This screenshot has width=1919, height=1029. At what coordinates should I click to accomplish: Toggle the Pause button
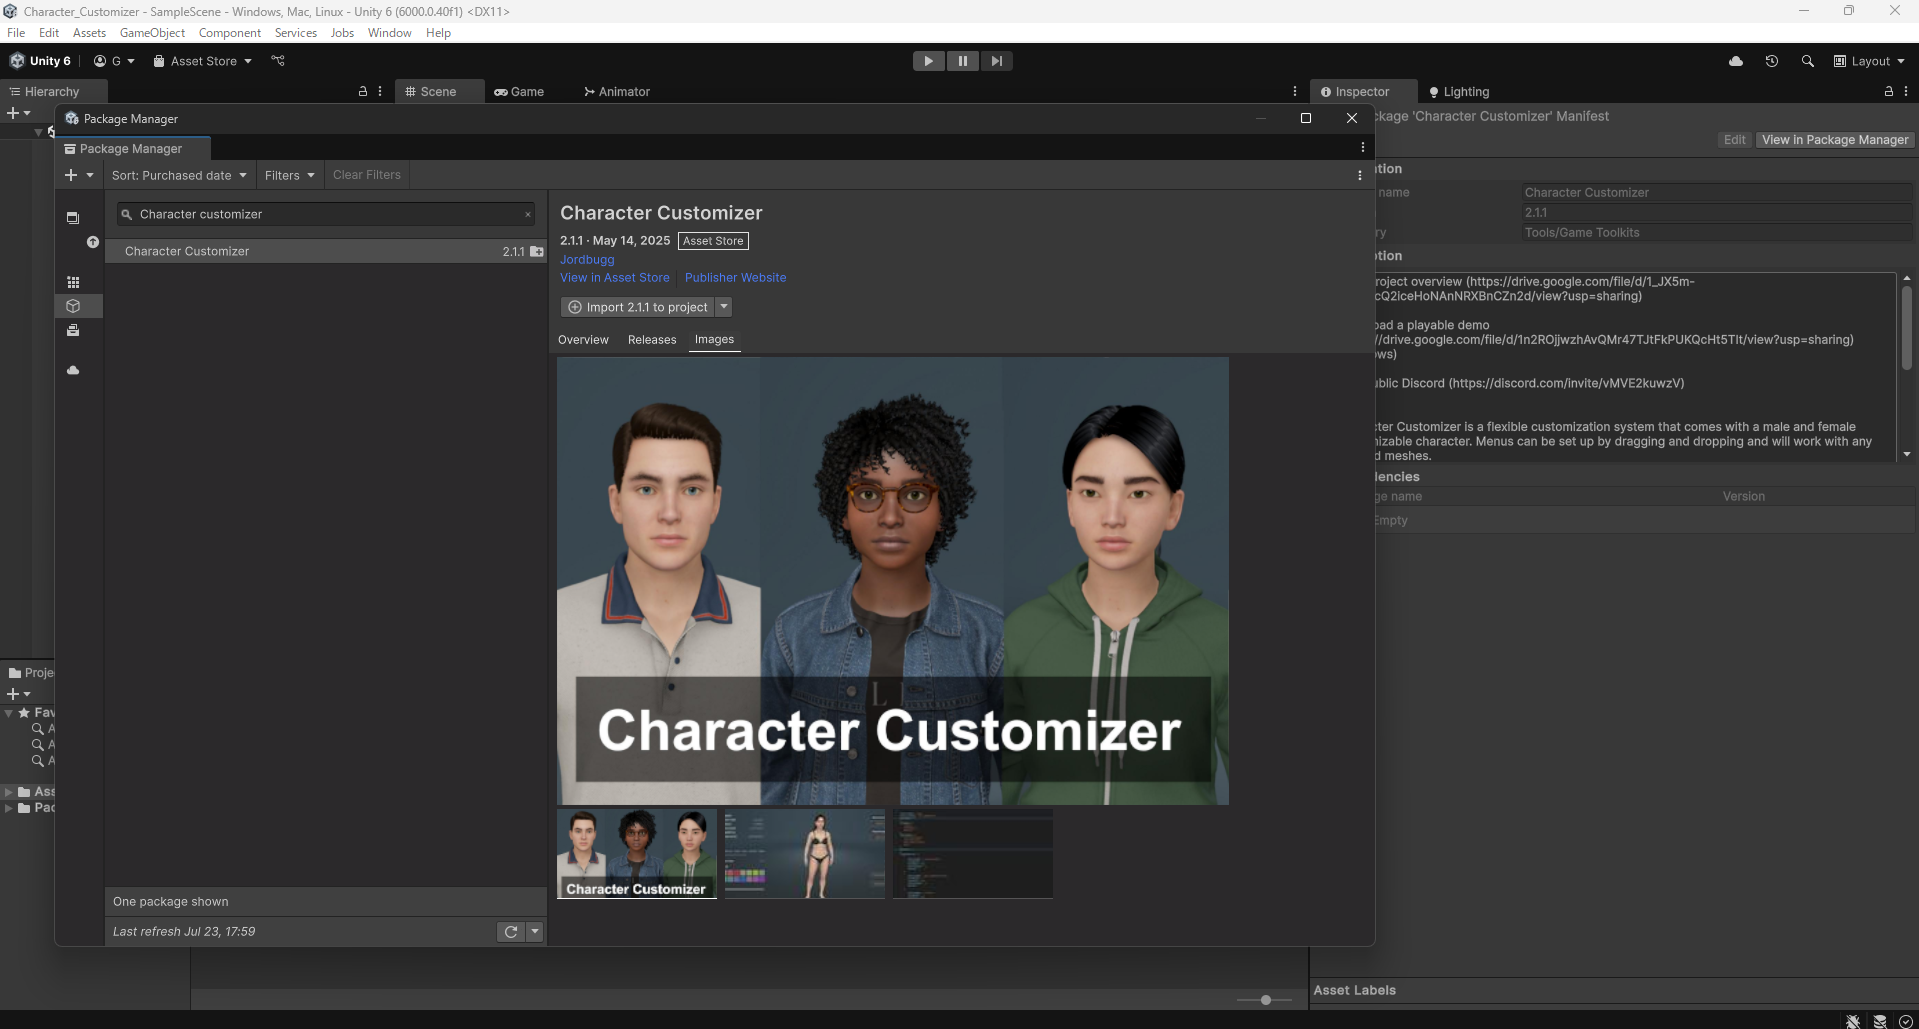[x=962, y=61]
